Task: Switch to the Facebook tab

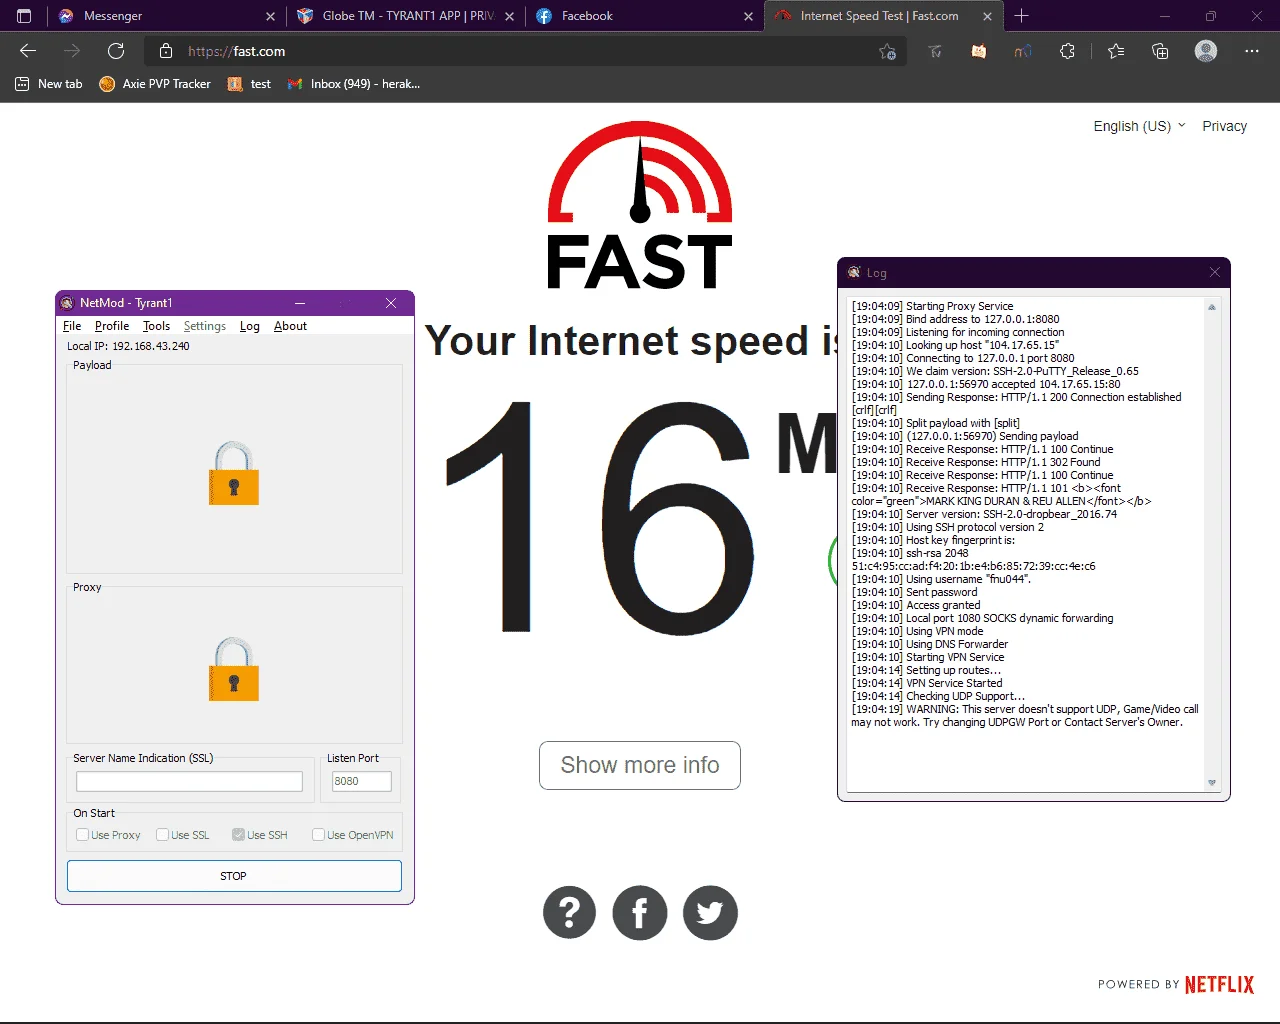Action: pyautogui.click(x=643, y=16)
